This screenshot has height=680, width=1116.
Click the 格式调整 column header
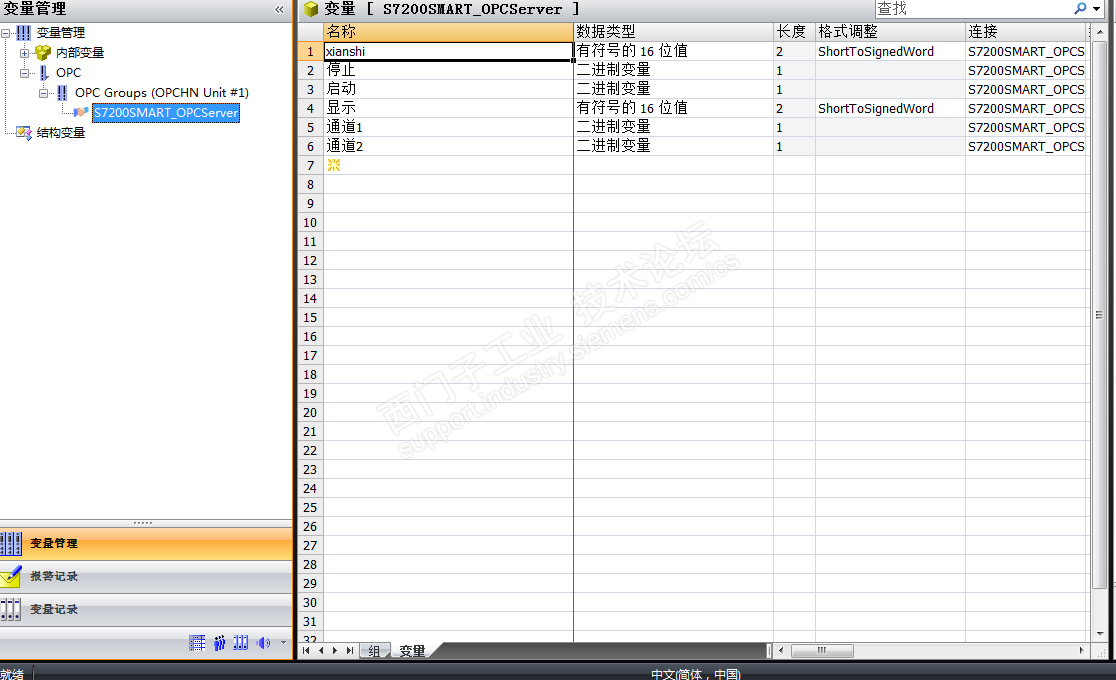890,31
